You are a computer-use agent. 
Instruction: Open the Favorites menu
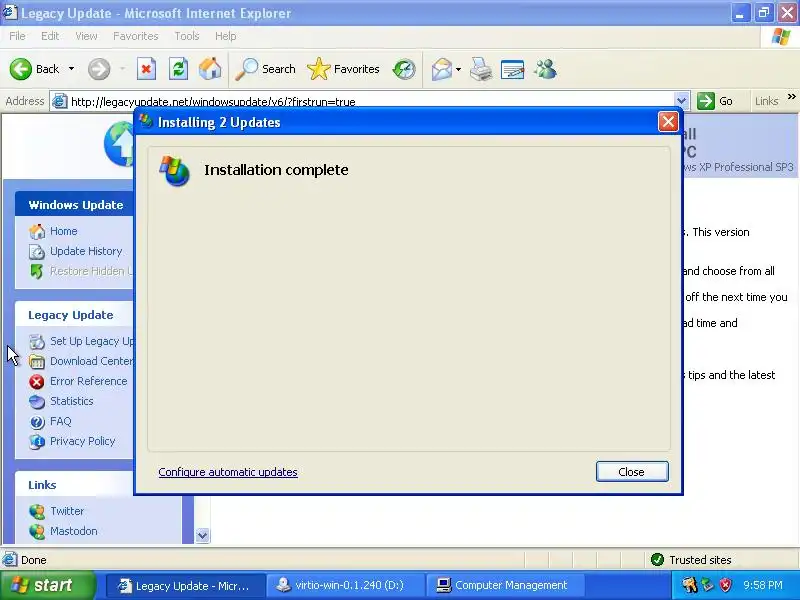click(136, 36)
